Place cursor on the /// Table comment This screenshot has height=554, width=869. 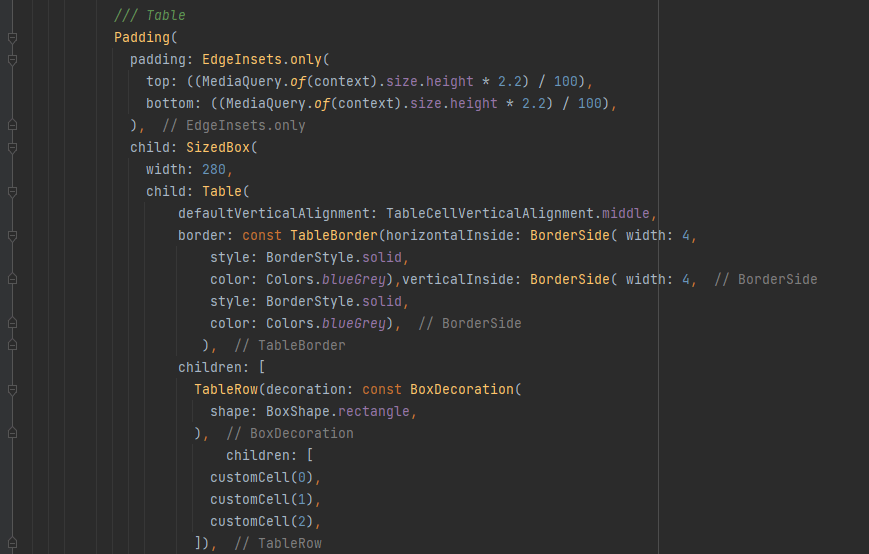coord(150,16)
